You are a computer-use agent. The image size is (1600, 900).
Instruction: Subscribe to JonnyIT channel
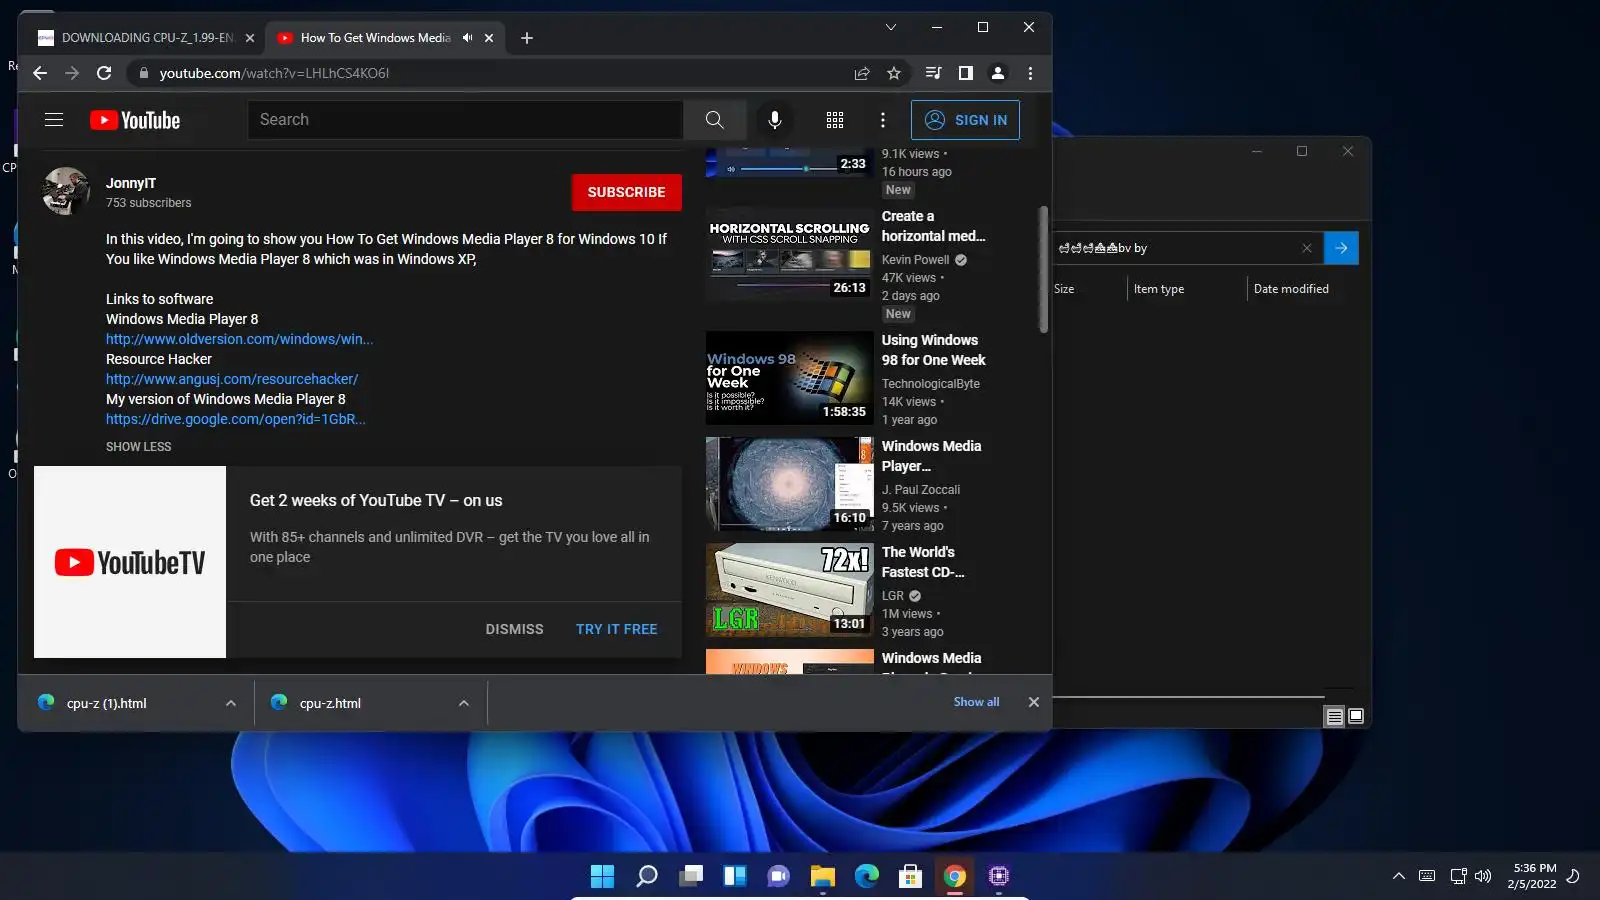pos(627,192)
